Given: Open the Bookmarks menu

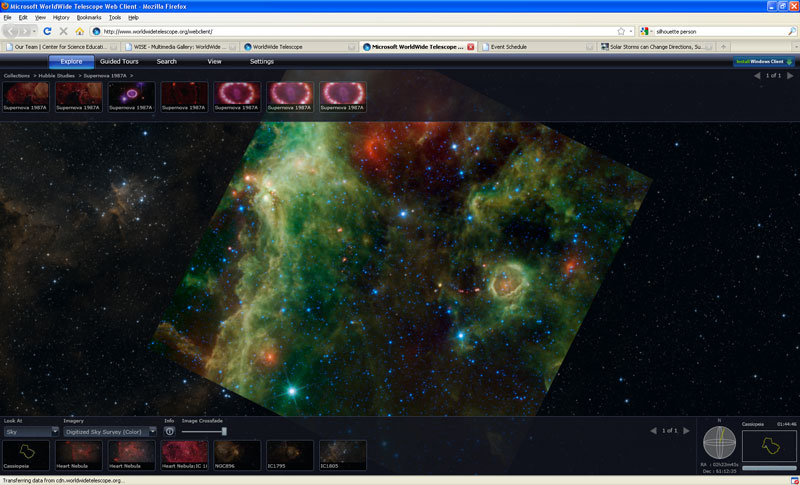Looking at the screenshot, I should [89, 17].
